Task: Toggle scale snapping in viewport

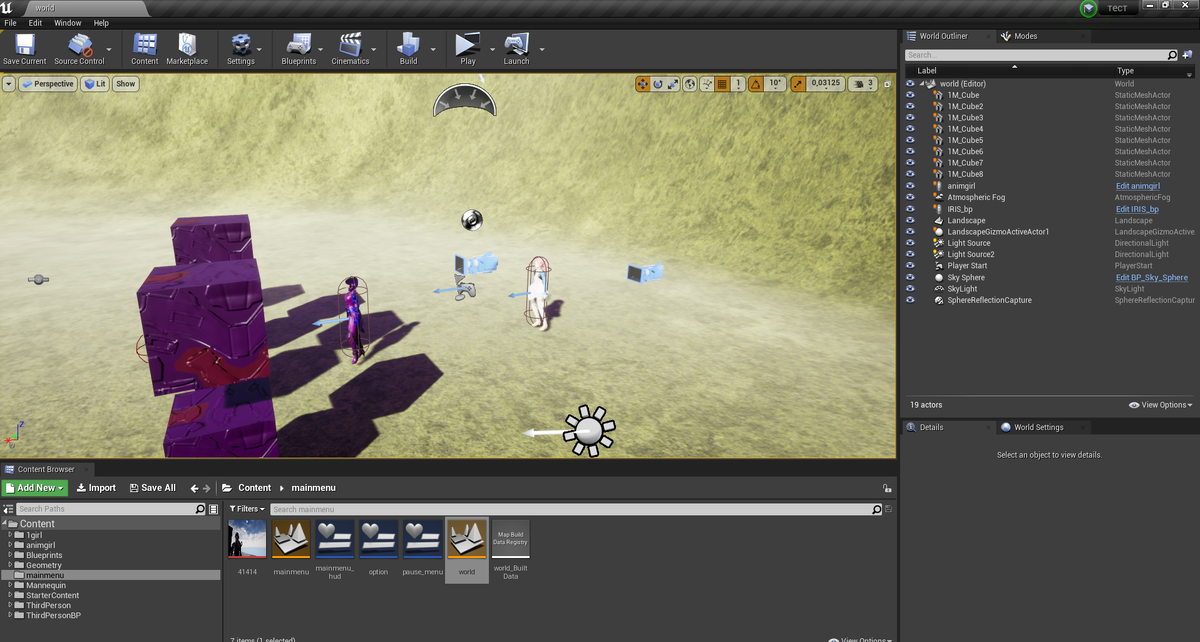Action: 797,84
